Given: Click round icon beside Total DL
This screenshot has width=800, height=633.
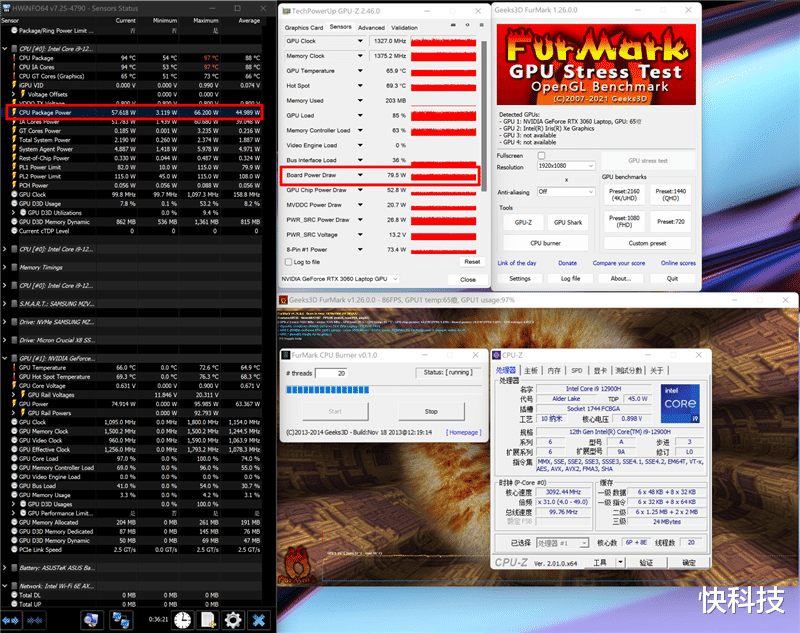Looking at the screenshot, I should 14,595.
